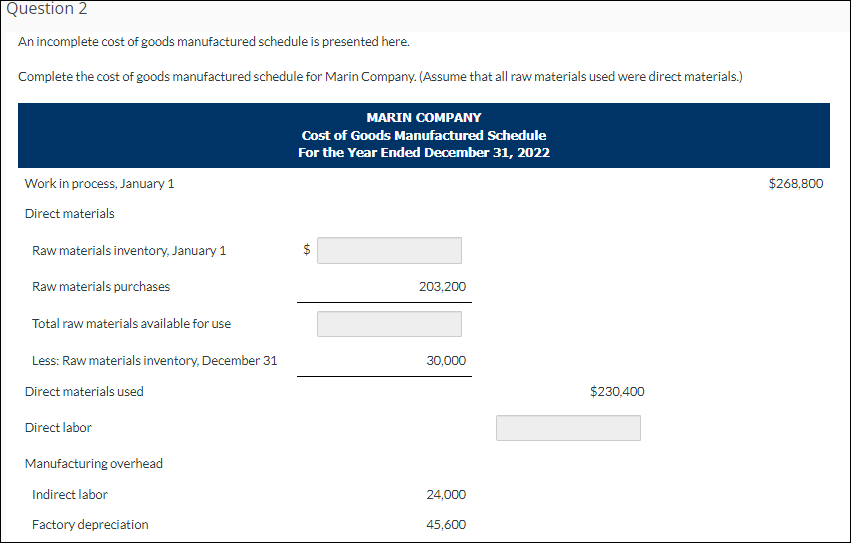
Task: Select the 24,000 indirect labor amount
Action: tap(446, 495)
